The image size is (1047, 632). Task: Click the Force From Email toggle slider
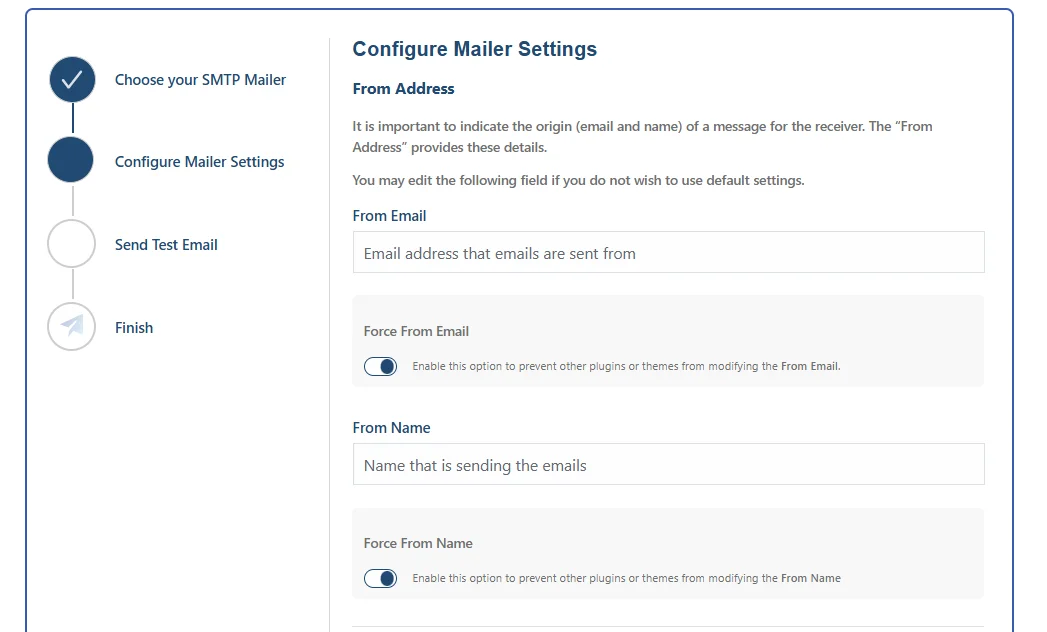pos(380,366)
